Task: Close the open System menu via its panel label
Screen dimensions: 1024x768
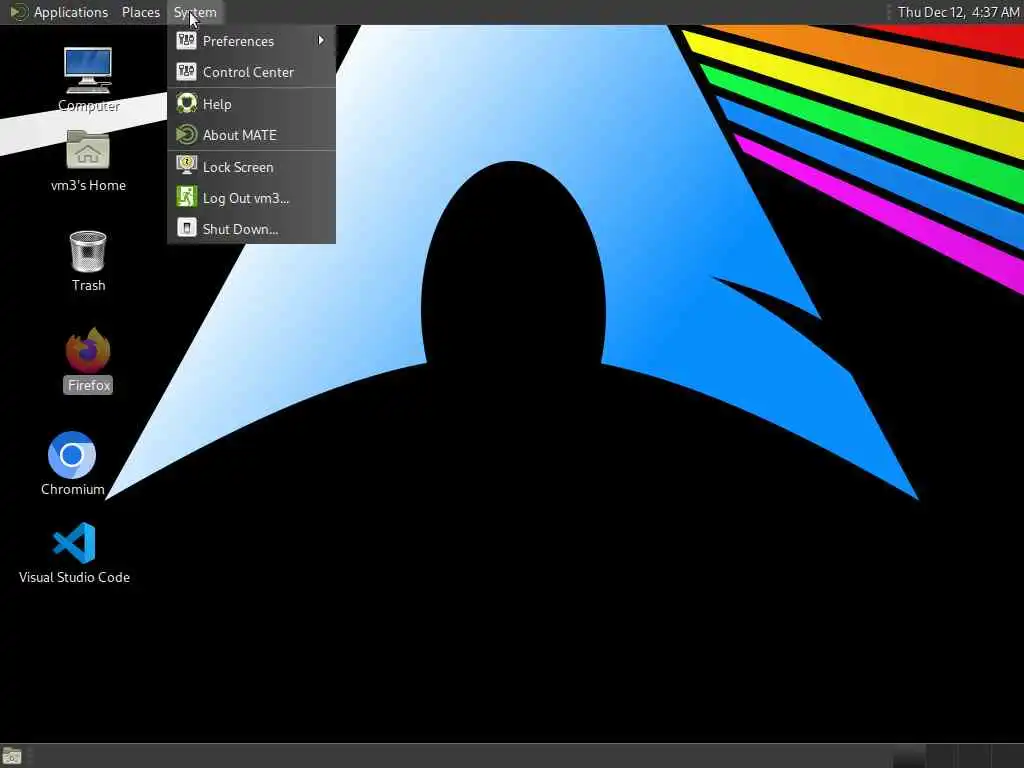Action: pos(195,12)
